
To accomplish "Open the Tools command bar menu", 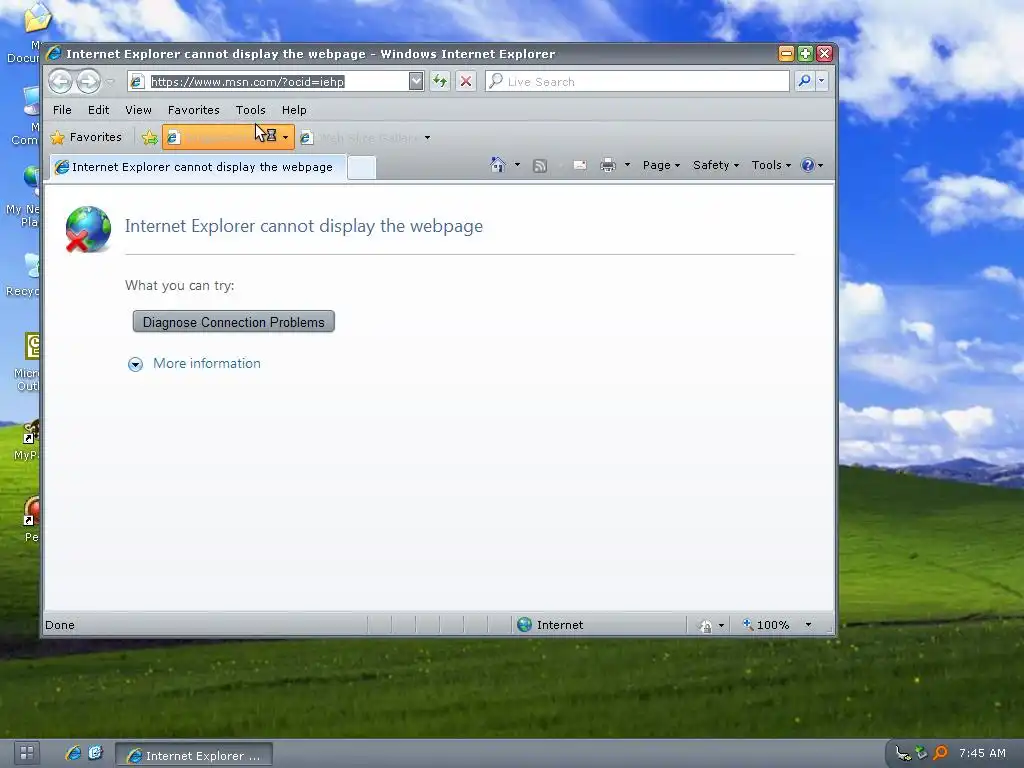I will pos(771,165).
